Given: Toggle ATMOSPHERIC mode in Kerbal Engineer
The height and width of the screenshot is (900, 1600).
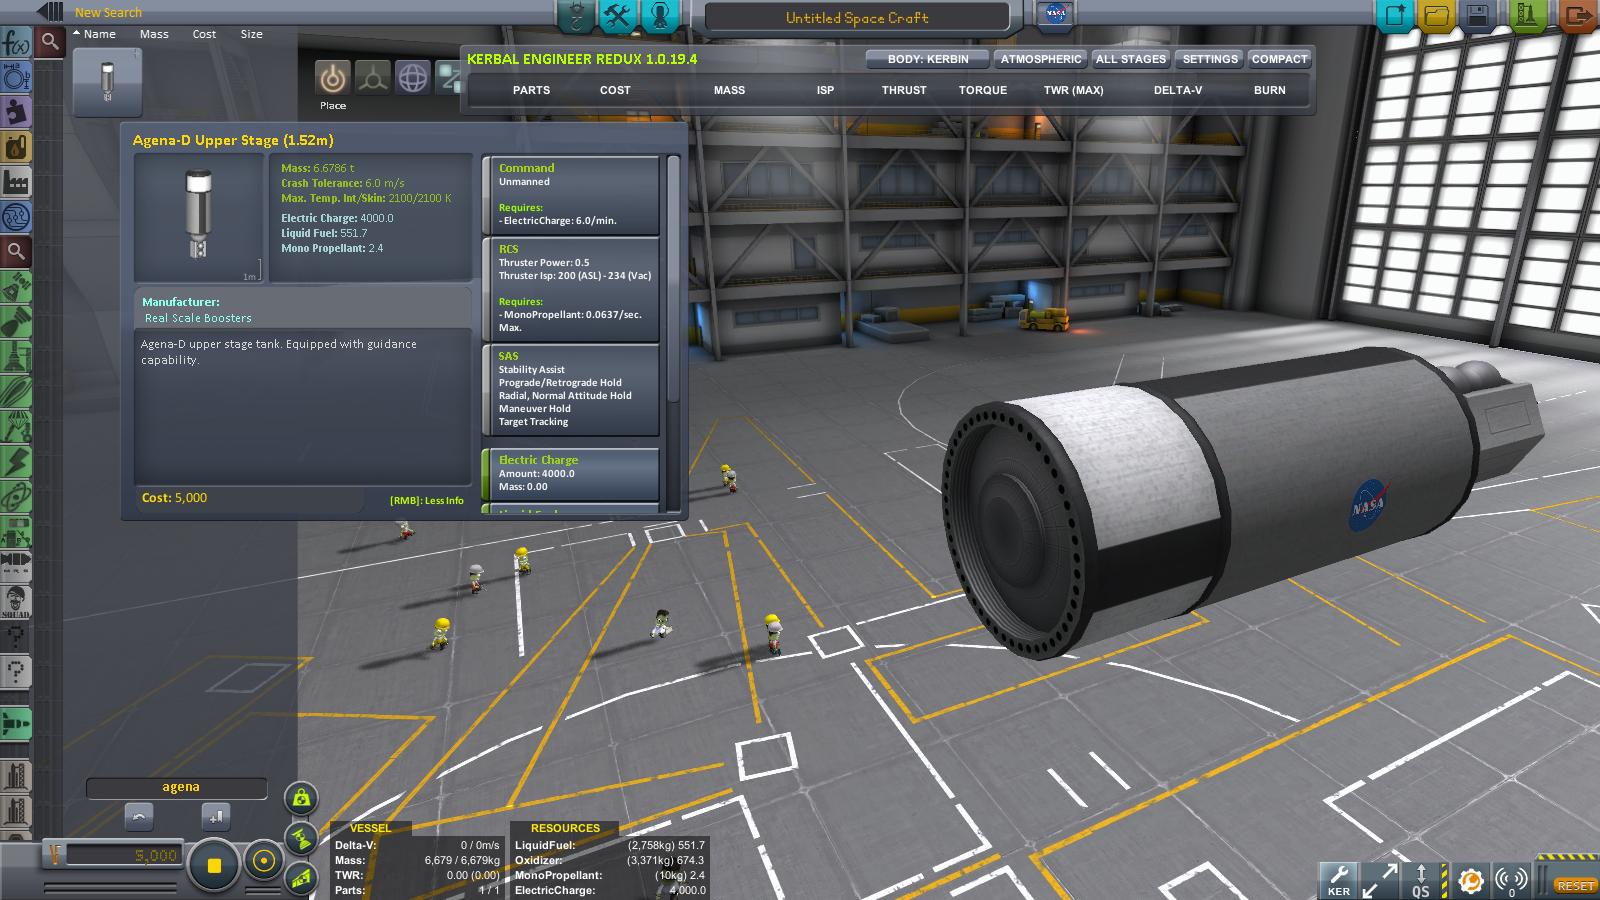Looking at the screenshot, I should [1041, 59].
